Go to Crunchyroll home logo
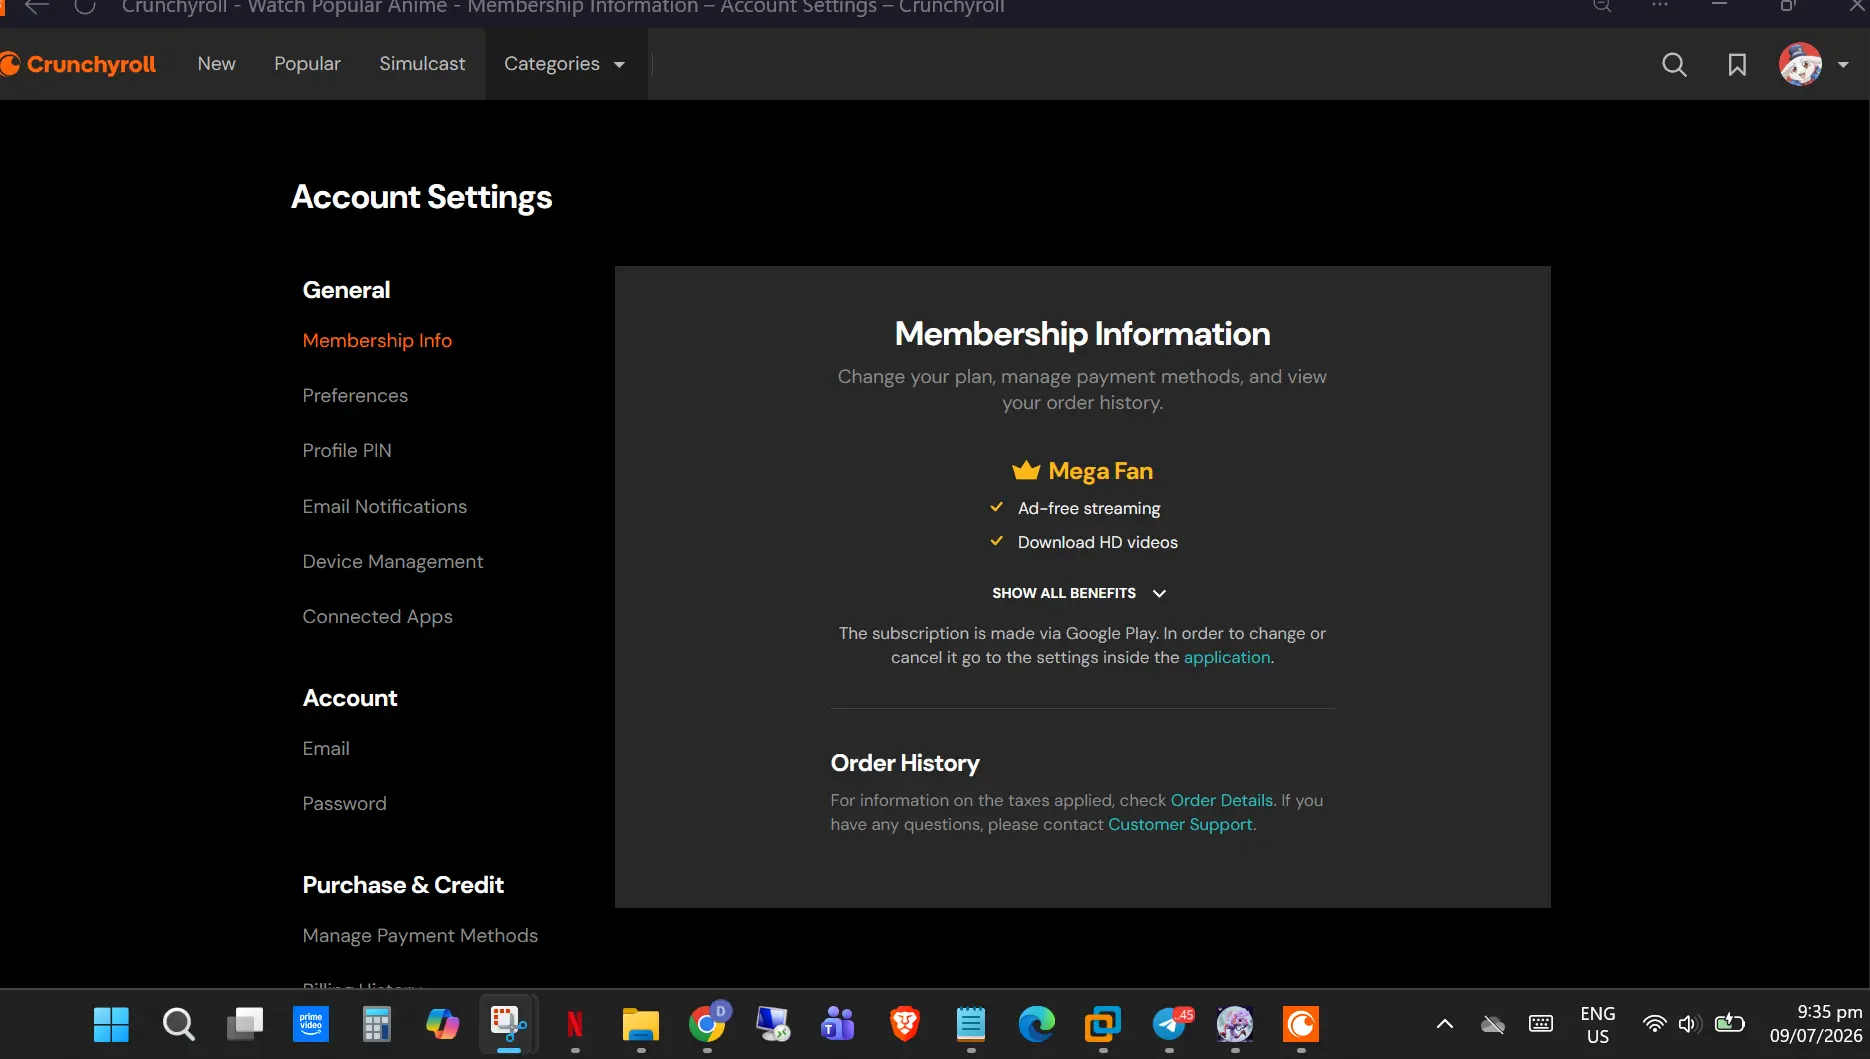This screenshot has height=1059, width=1870. tap(79, 64)
